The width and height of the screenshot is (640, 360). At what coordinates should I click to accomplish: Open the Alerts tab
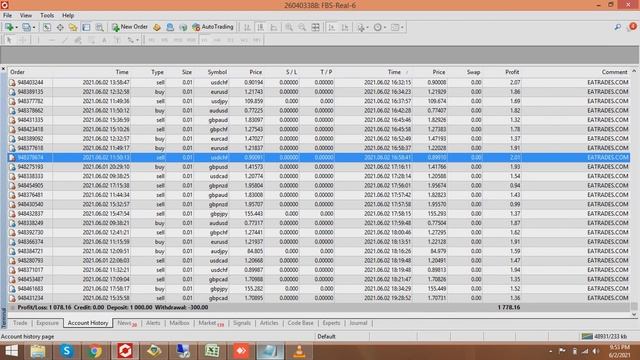(153, 323)
